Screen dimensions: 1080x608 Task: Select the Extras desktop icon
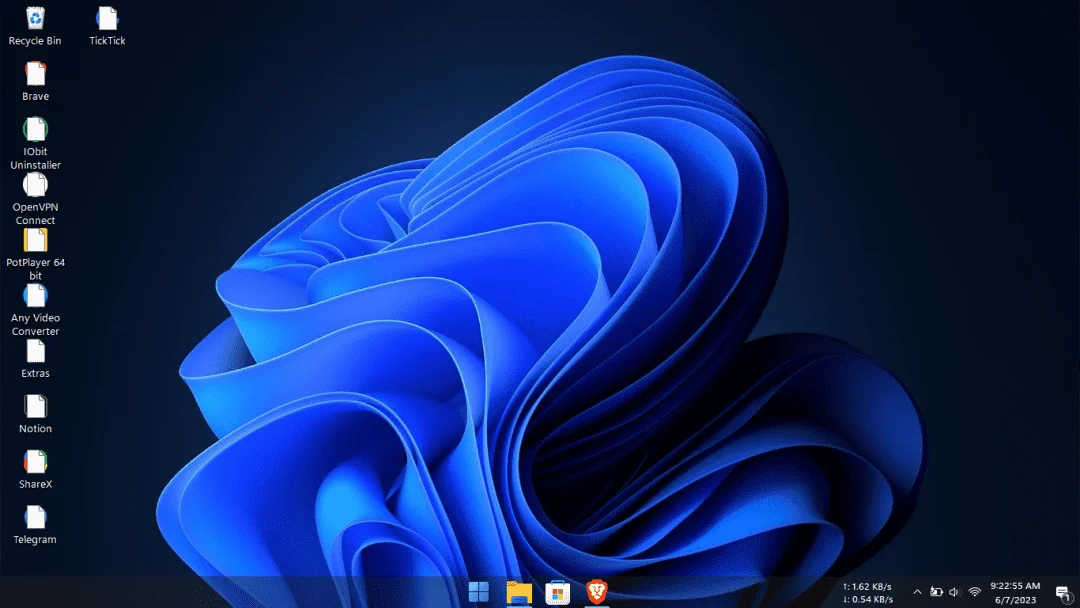(x=35, y=359)
